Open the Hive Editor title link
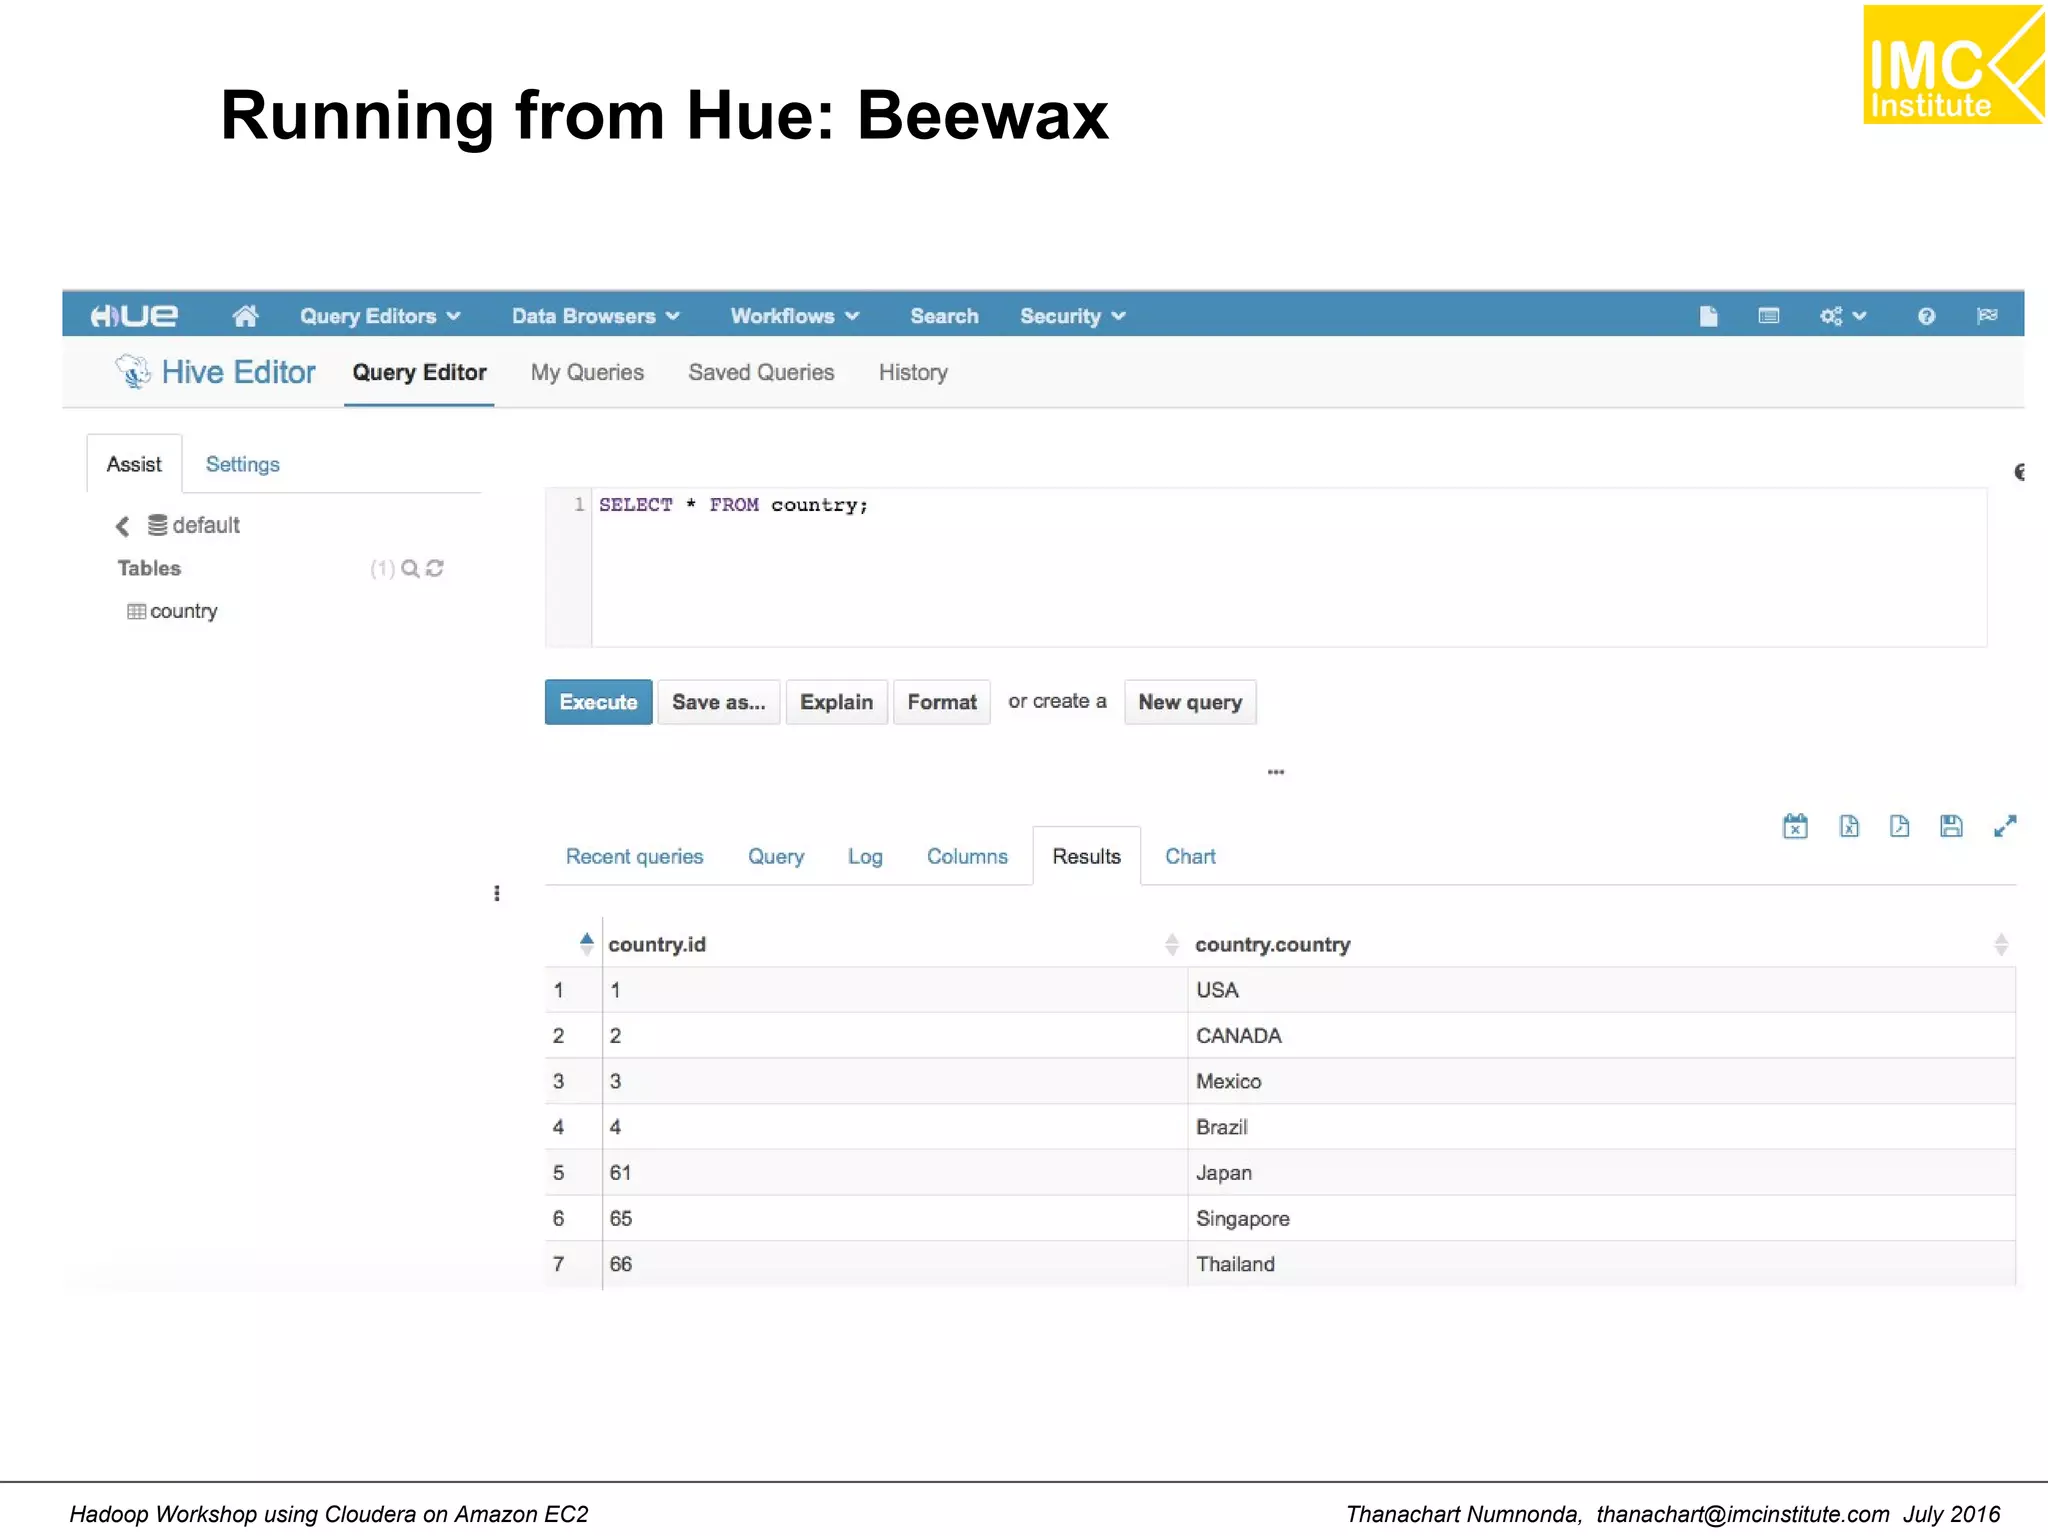The height and width of the screenshot is (1536, 2048). (238, 372)
